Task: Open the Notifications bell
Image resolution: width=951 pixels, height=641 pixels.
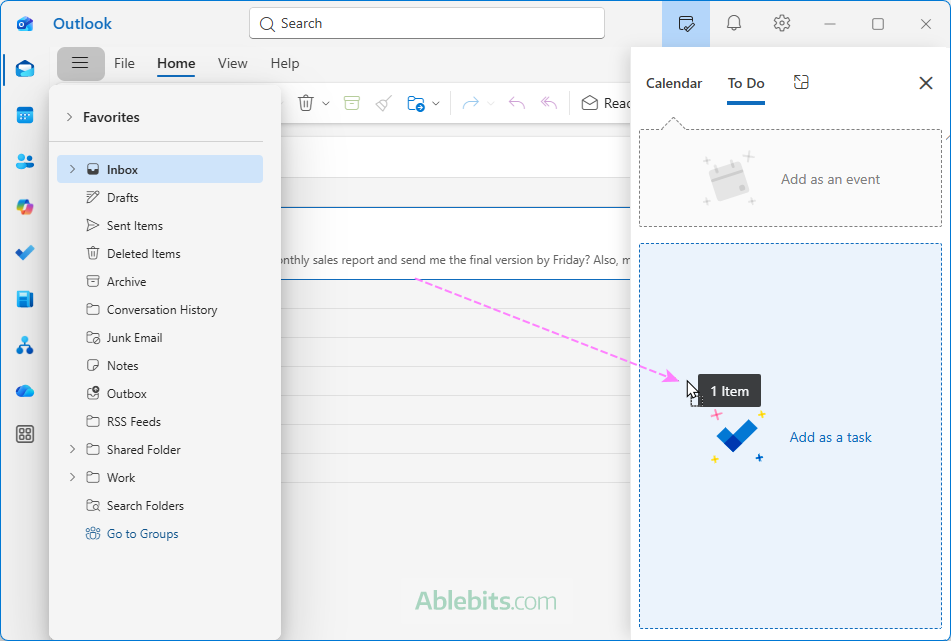Action: coord(733,23)
